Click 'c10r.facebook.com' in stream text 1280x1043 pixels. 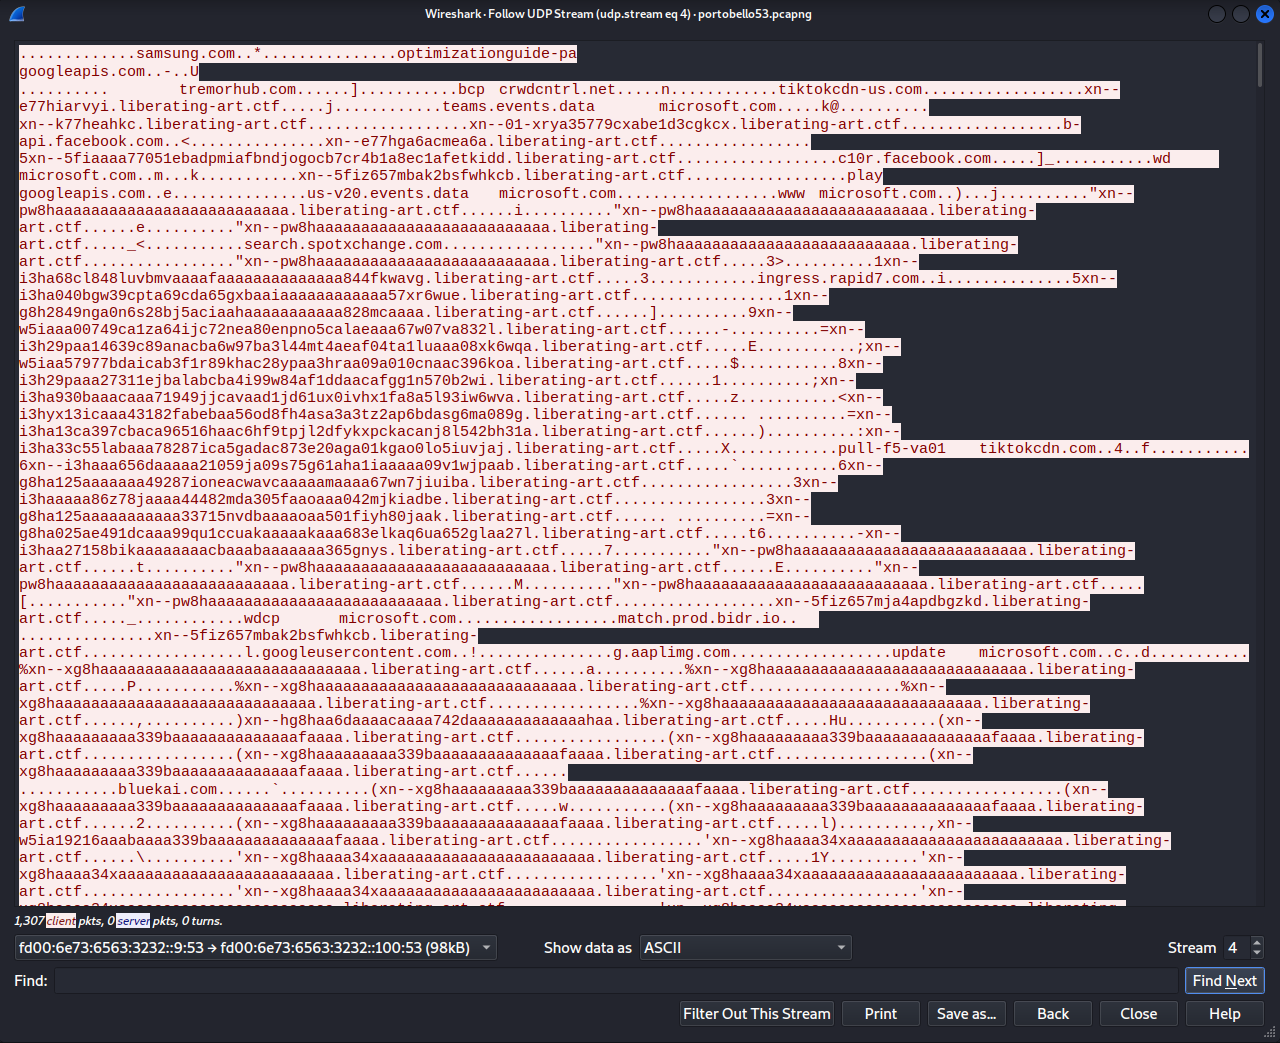915,158
